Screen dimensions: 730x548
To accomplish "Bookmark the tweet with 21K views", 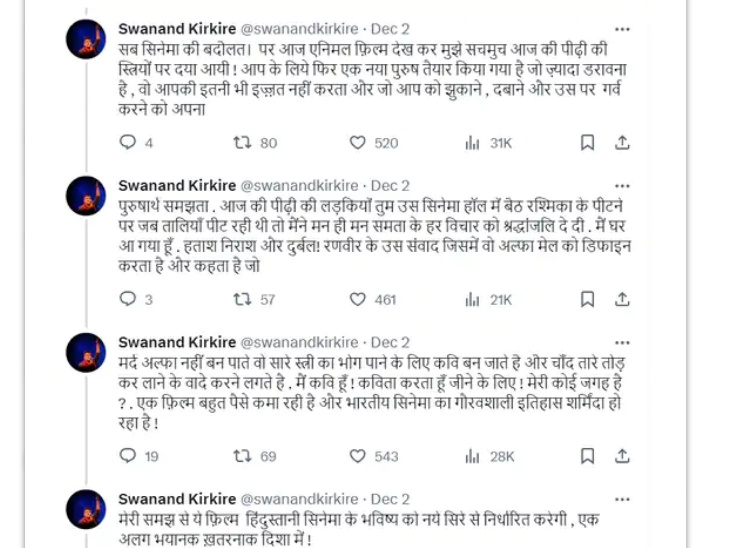I will click(588, 299).
